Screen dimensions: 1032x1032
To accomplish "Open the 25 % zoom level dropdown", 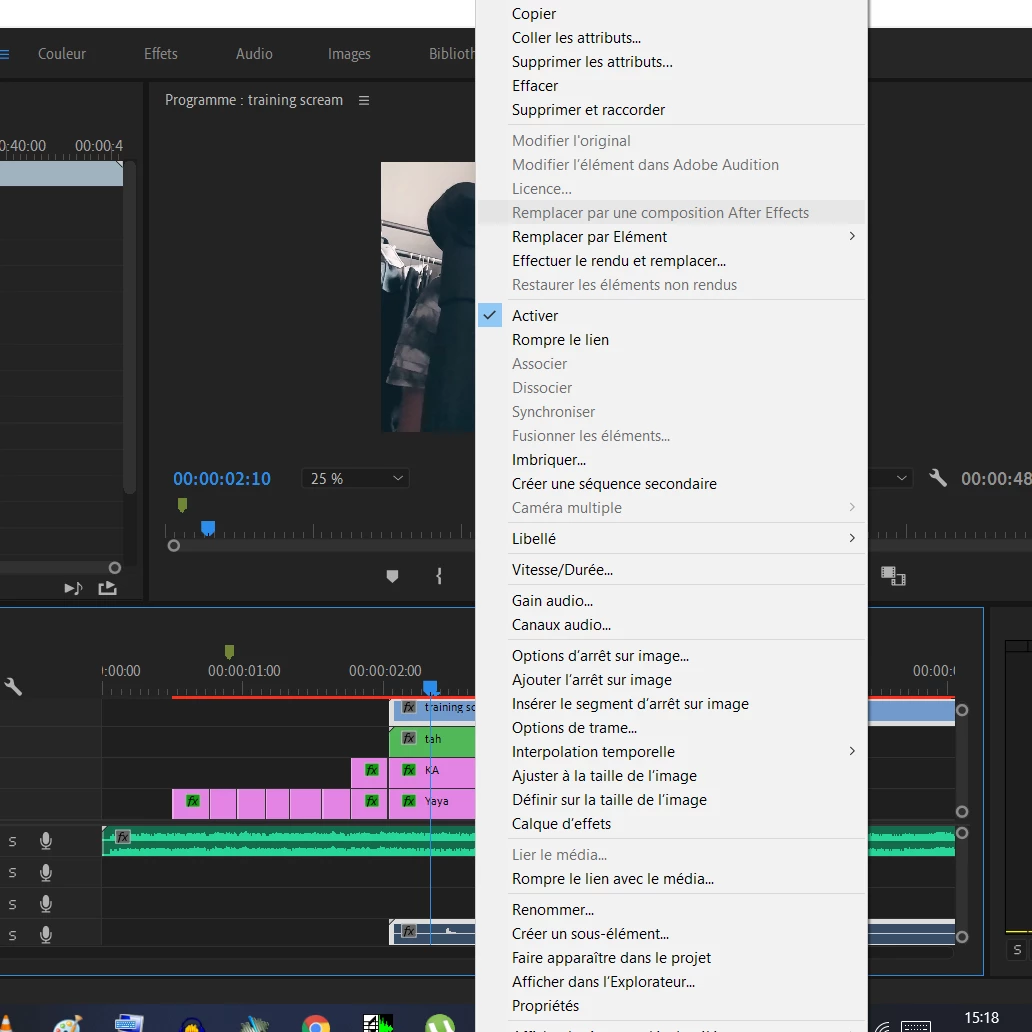I will 355,478.
